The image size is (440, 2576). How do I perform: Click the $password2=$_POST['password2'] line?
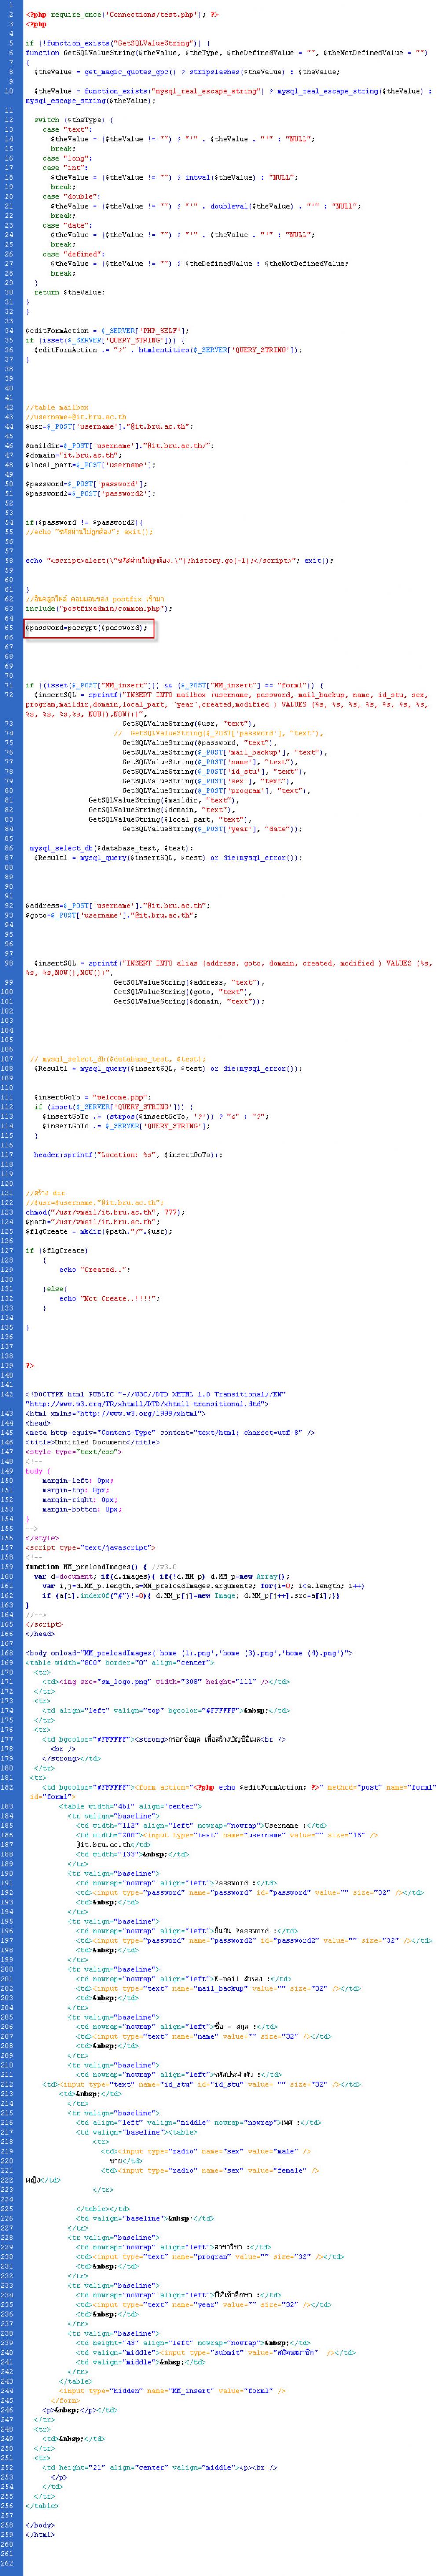click(91, 493)
